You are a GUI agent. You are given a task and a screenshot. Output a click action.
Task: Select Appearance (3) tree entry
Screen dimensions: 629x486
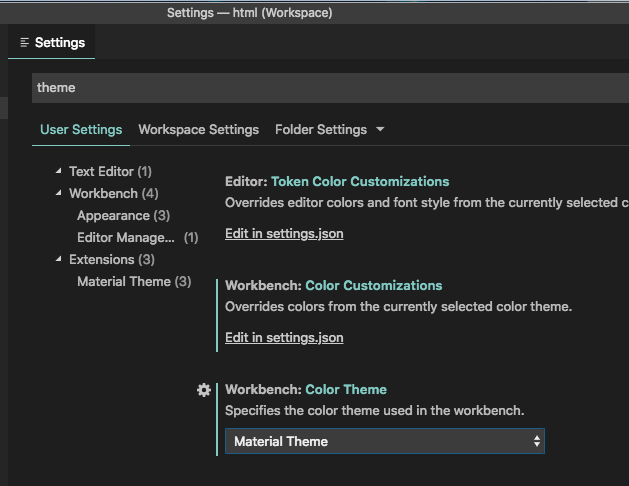pos(124,216)
